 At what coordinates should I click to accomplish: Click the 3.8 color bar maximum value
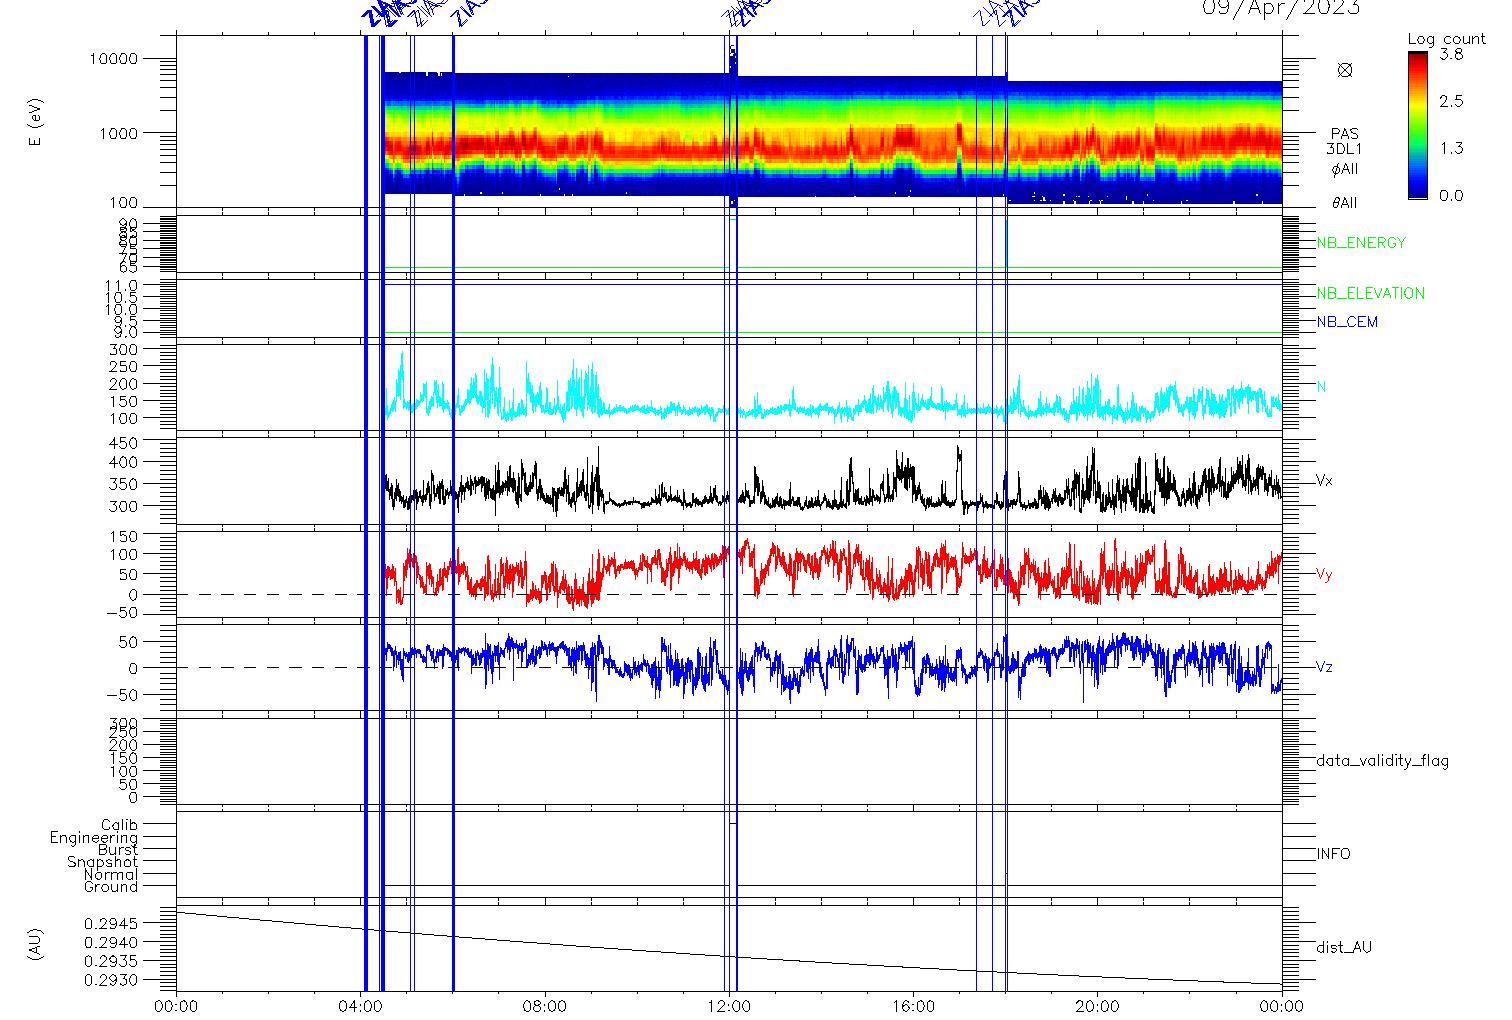tap(1451, 55)
